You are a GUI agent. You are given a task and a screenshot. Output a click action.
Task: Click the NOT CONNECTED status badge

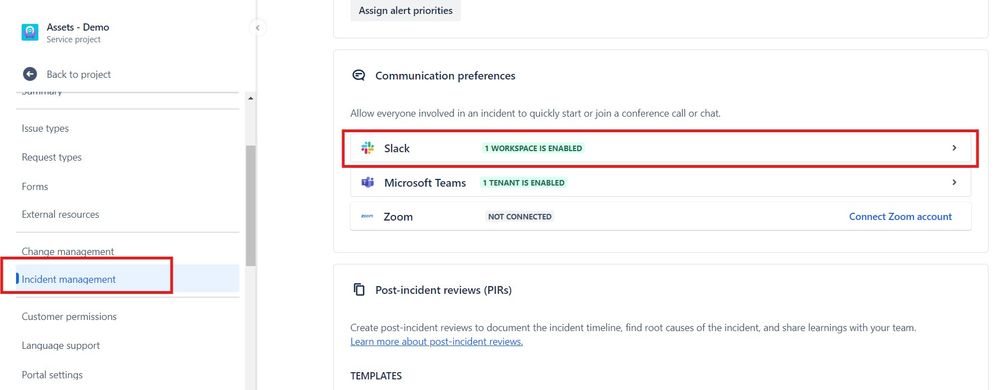(519, 216)
